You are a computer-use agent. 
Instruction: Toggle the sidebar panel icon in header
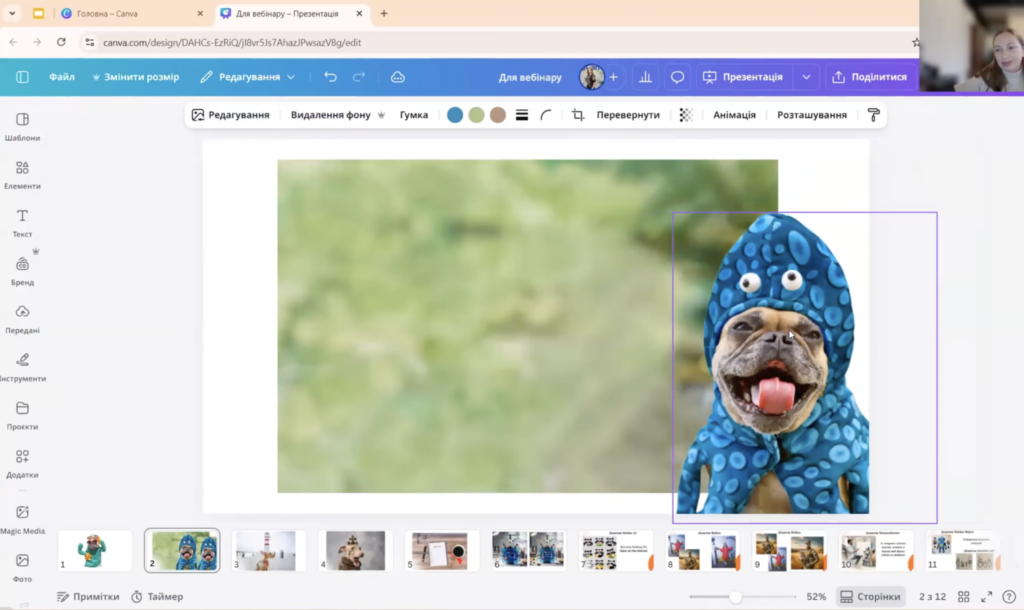[22, 77]
